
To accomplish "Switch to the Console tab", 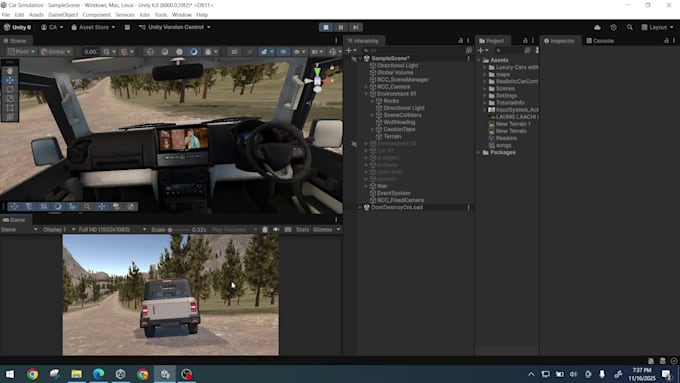I will pos(600,41).
